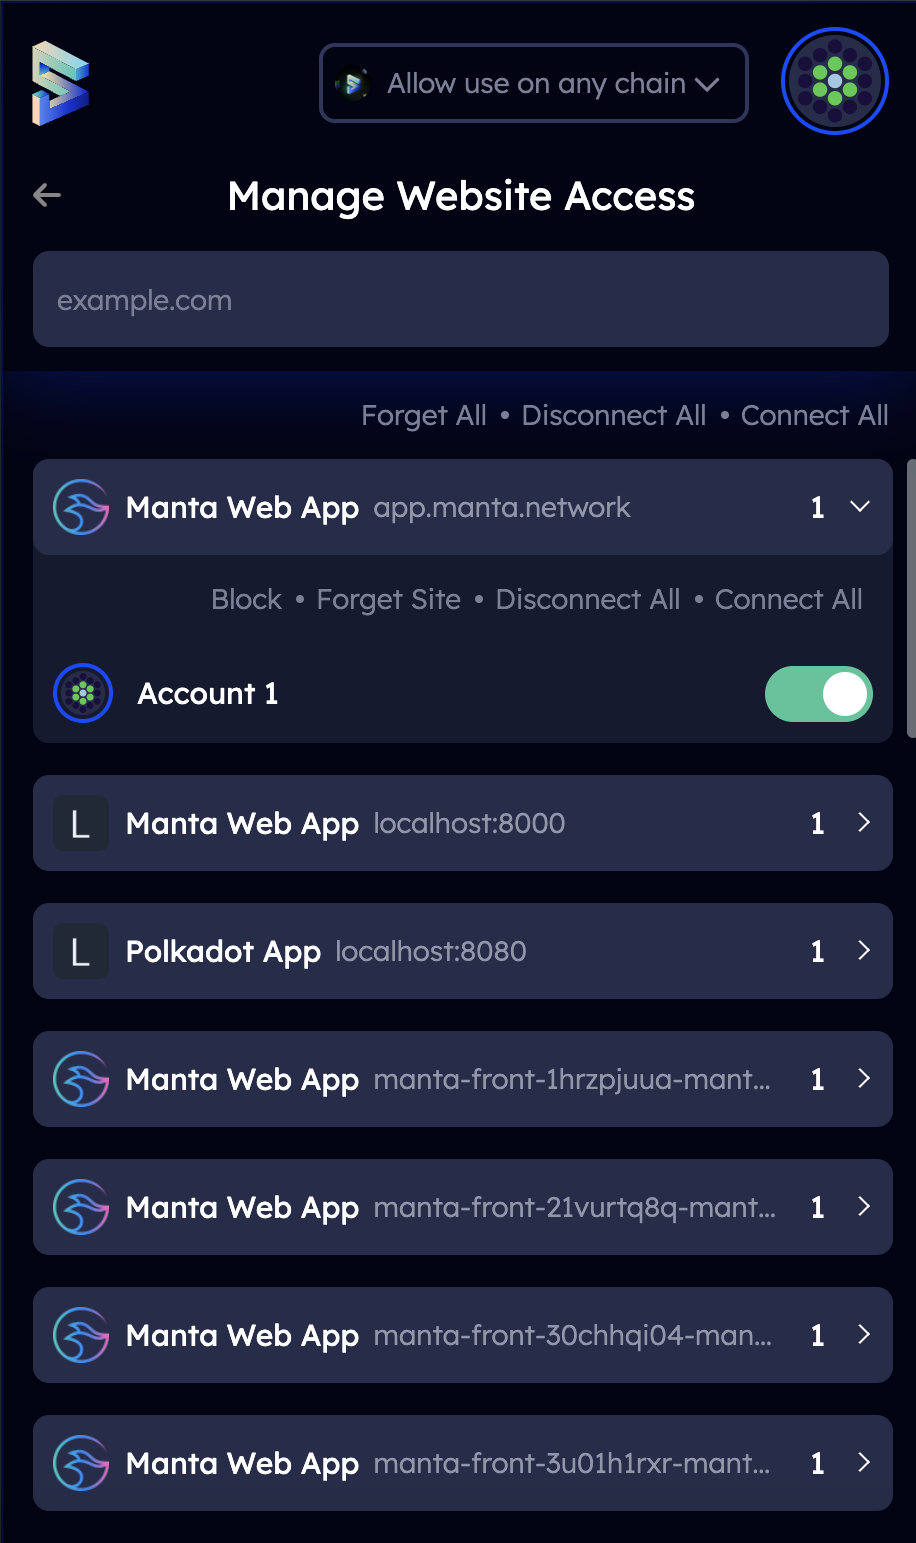Image resolution: width=916 pixels, height=1543 pixels.
Task: Enable Connect All for app.manta.network
Action: [788, 599]
